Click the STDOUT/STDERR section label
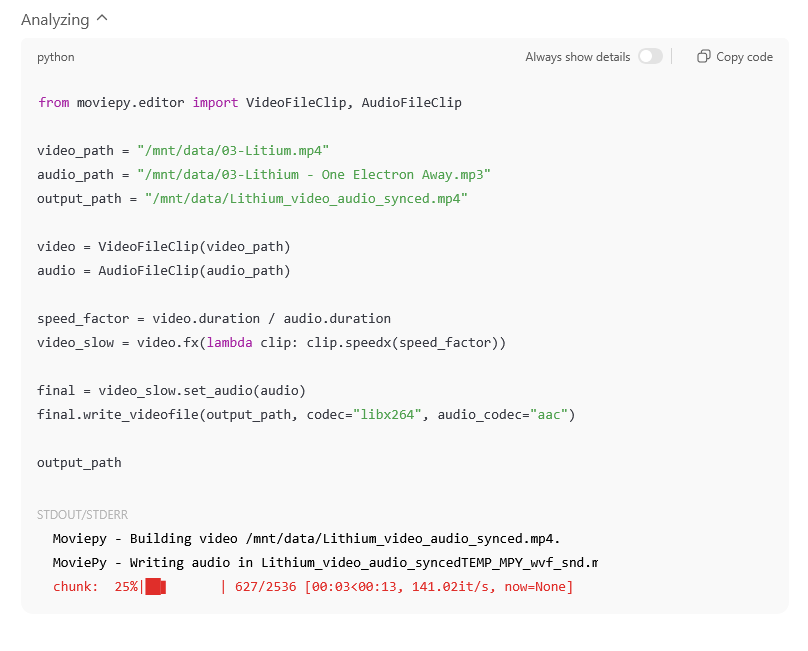 tap(82, 515)
